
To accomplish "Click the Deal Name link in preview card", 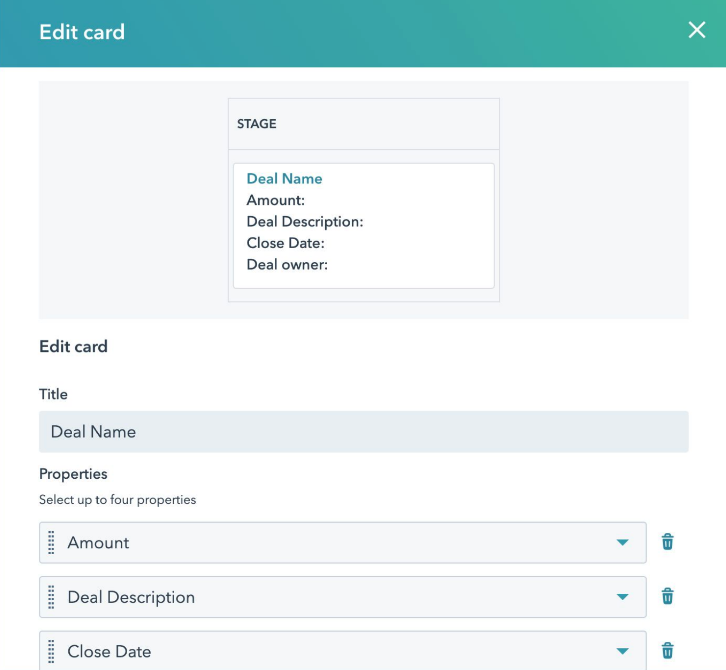I will (284, 179).
